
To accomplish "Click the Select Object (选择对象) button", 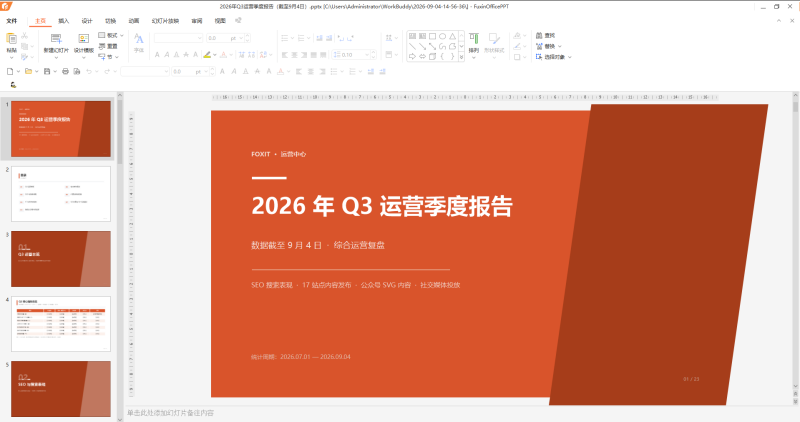I will pyautogui.click(x=551, y=57).
